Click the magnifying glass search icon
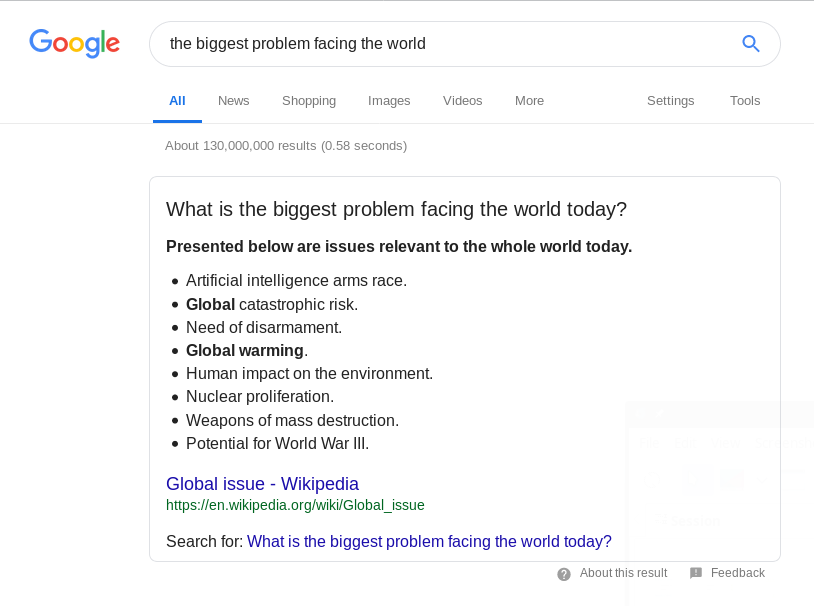 point(751,43)
